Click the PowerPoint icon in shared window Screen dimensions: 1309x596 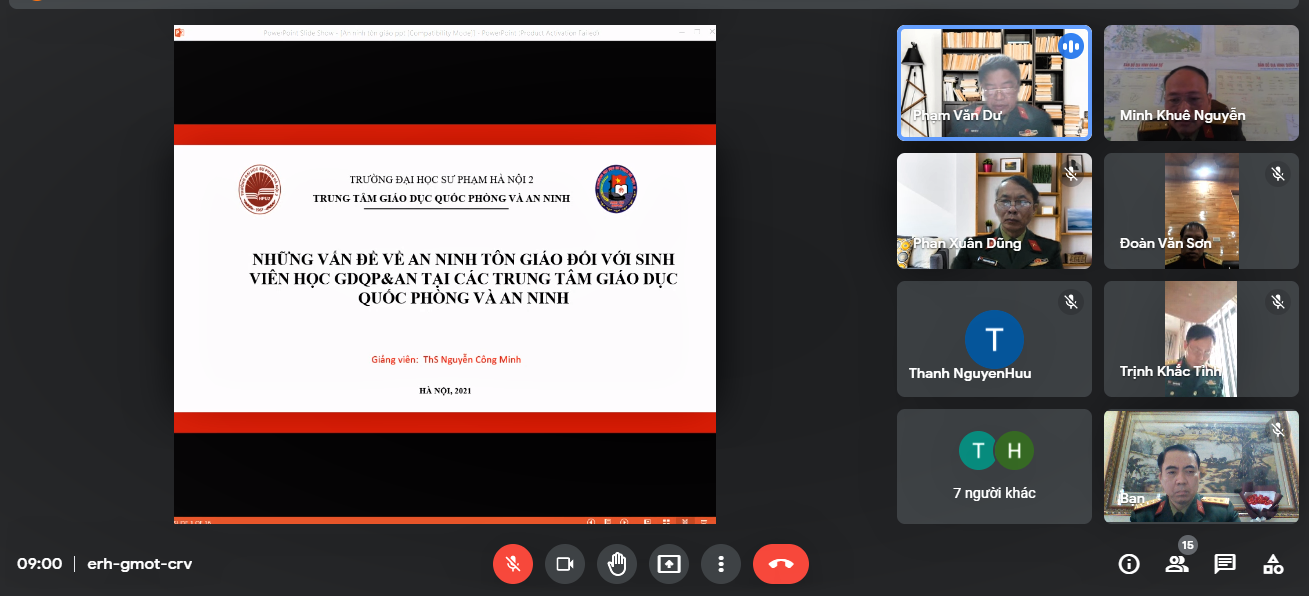tap(181, 33)
